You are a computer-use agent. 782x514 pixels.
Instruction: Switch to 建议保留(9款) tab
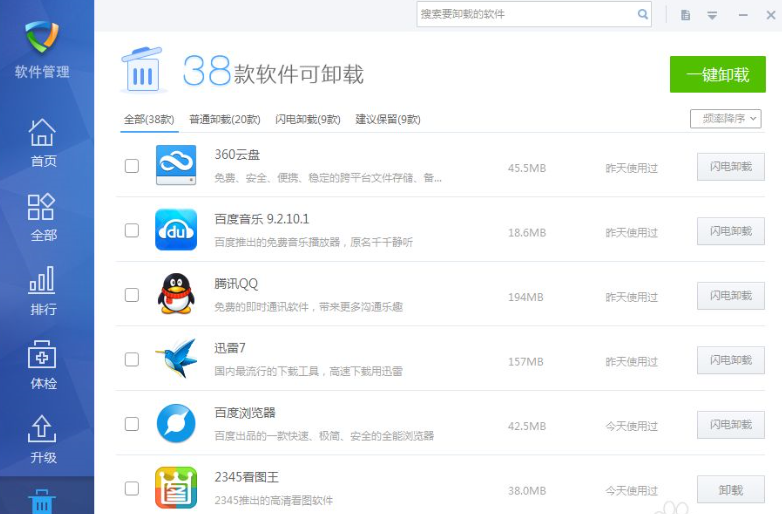point(388,120)
